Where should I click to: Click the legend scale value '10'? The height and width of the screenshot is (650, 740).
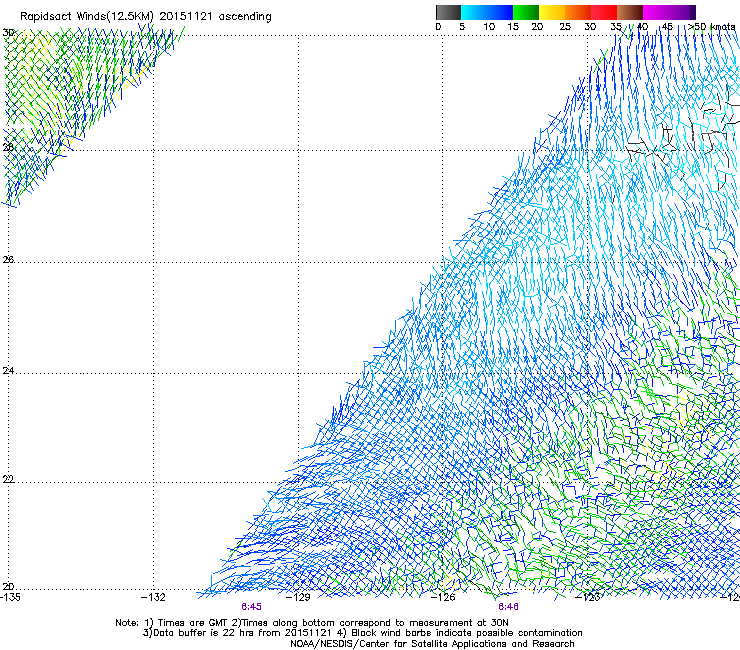click(489, 27)
